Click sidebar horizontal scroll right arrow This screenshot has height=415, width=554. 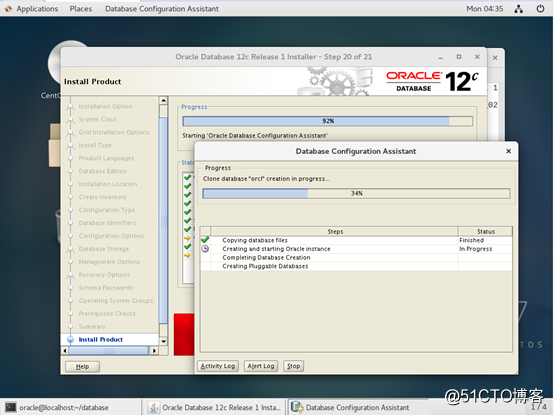(x=154, y=351)
